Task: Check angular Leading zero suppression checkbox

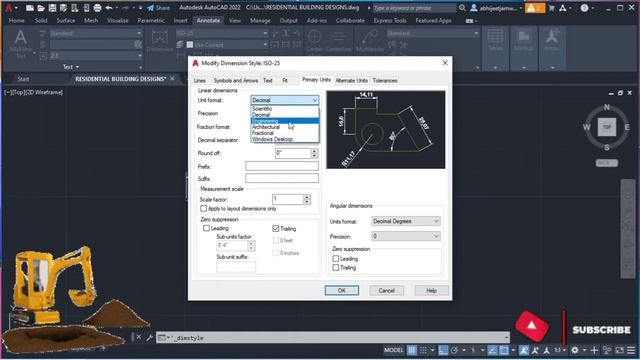Action: pyautogui.click(x=336, y=259)
